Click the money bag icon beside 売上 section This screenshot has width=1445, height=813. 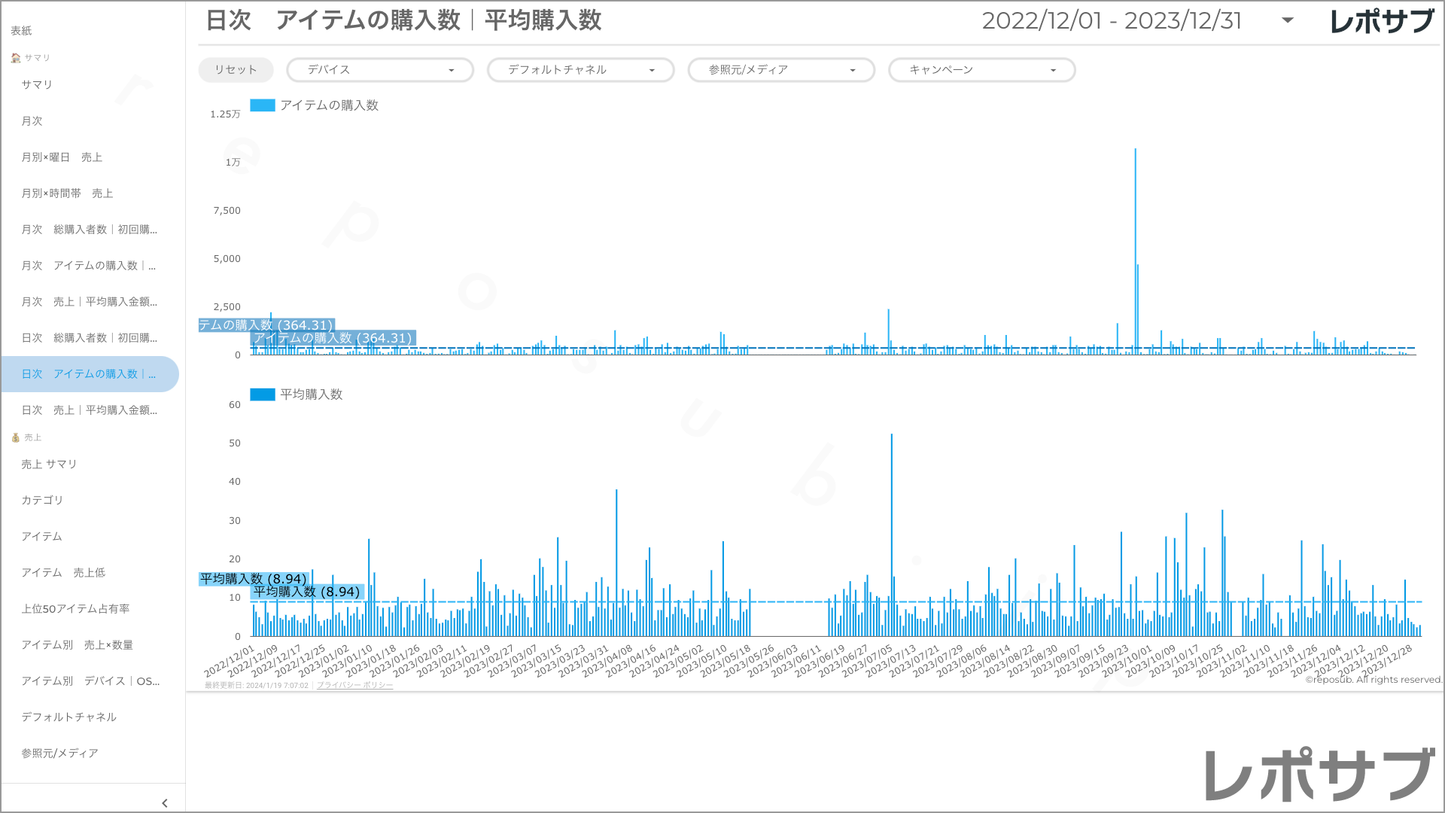15,438
